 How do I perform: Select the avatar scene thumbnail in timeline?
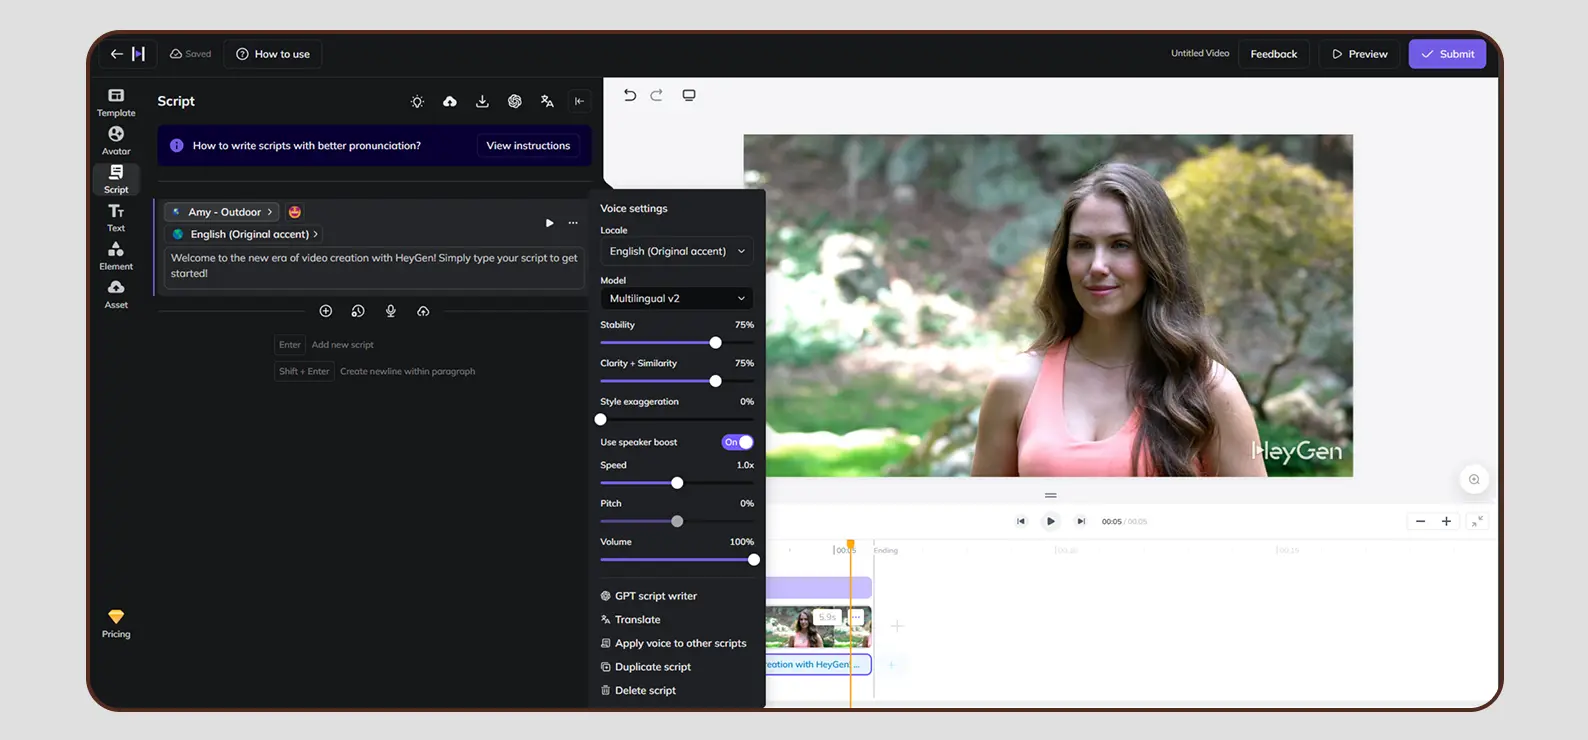(818, 627)
